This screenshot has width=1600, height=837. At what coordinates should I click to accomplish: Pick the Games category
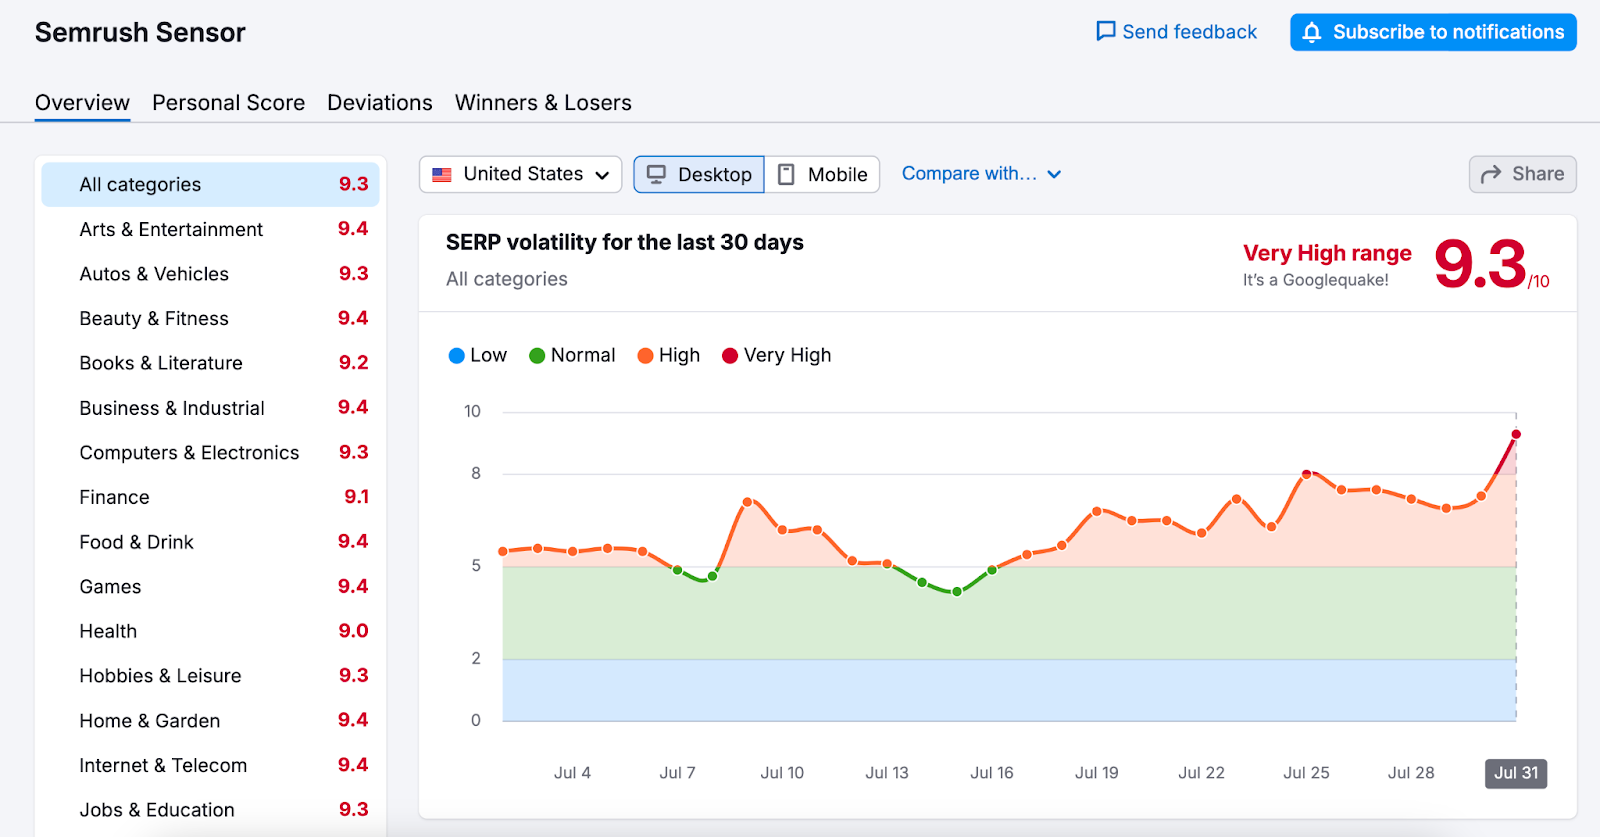(210, 587)
